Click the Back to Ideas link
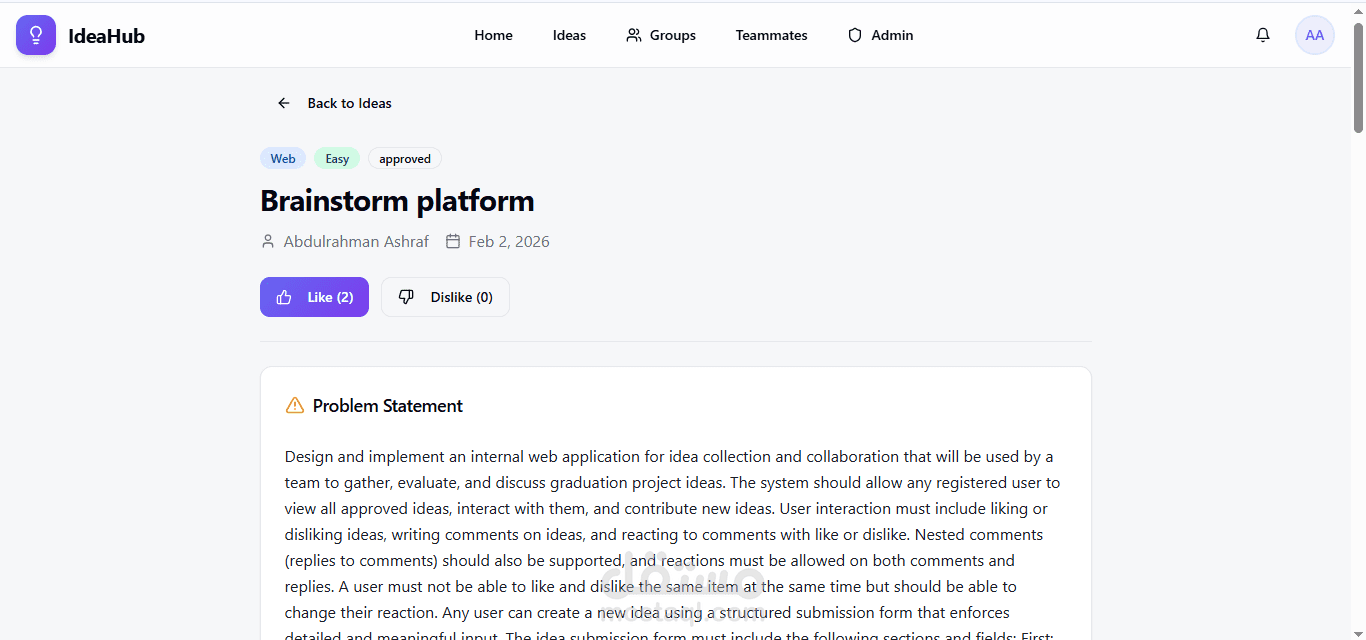Viewport: 1366px width, 640px height. (349, 103)
